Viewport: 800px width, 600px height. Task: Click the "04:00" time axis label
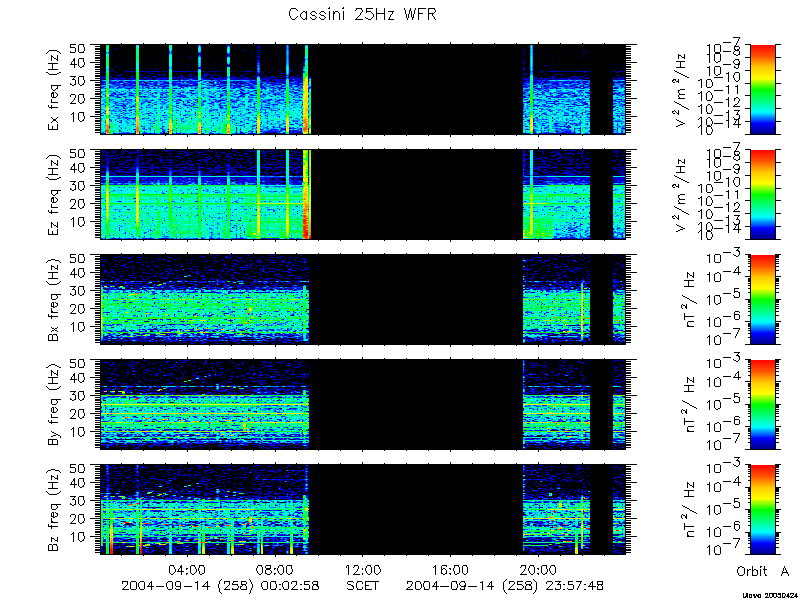click(188, 569)
